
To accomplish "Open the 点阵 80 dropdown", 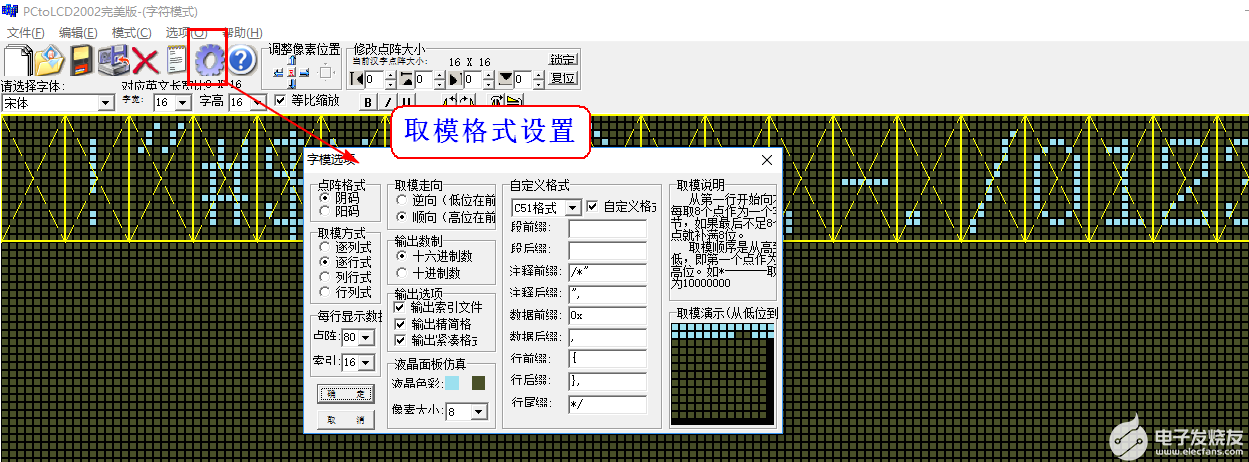I will tap(366, 338).
